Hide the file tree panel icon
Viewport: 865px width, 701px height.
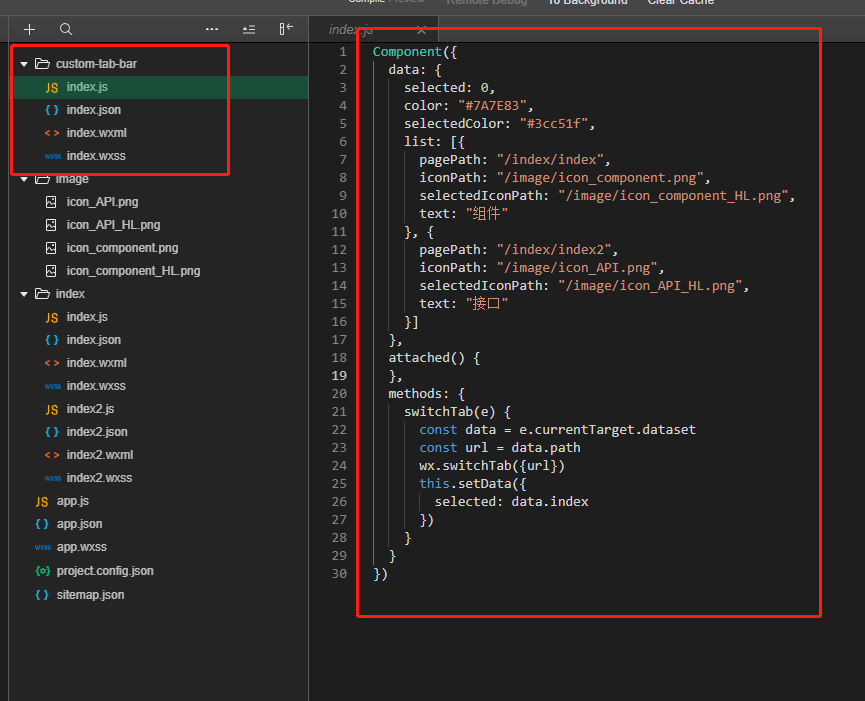[x=286, y=29]
